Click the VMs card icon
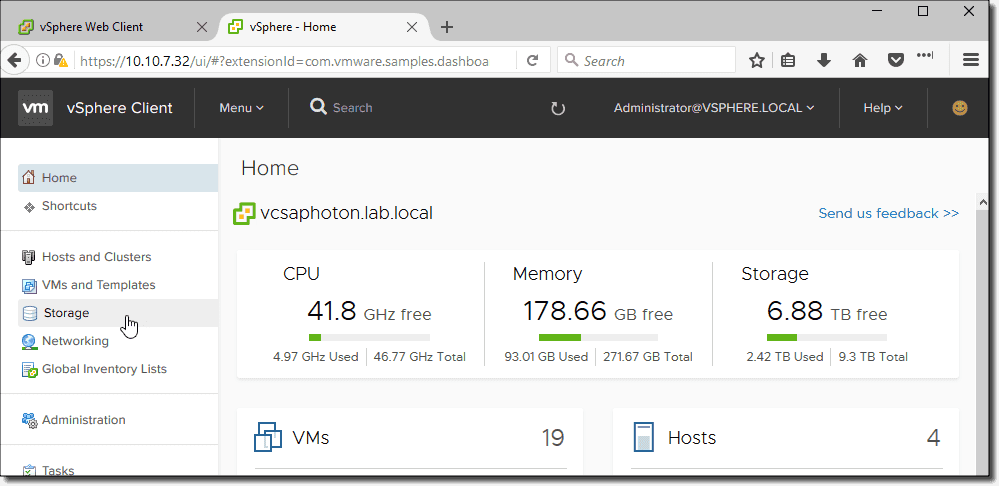 coord(268,437)
